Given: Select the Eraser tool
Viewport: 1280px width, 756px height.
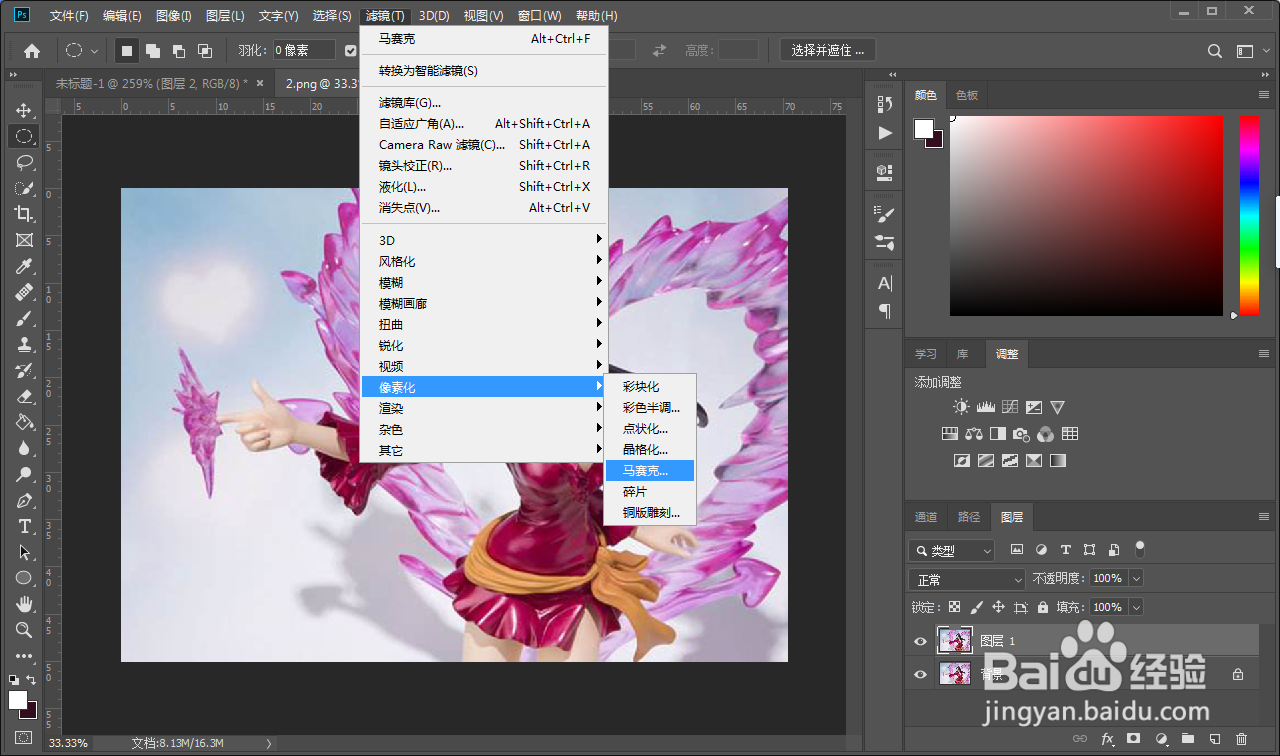Looking at the screenshot, I should (x=24, y=396).
